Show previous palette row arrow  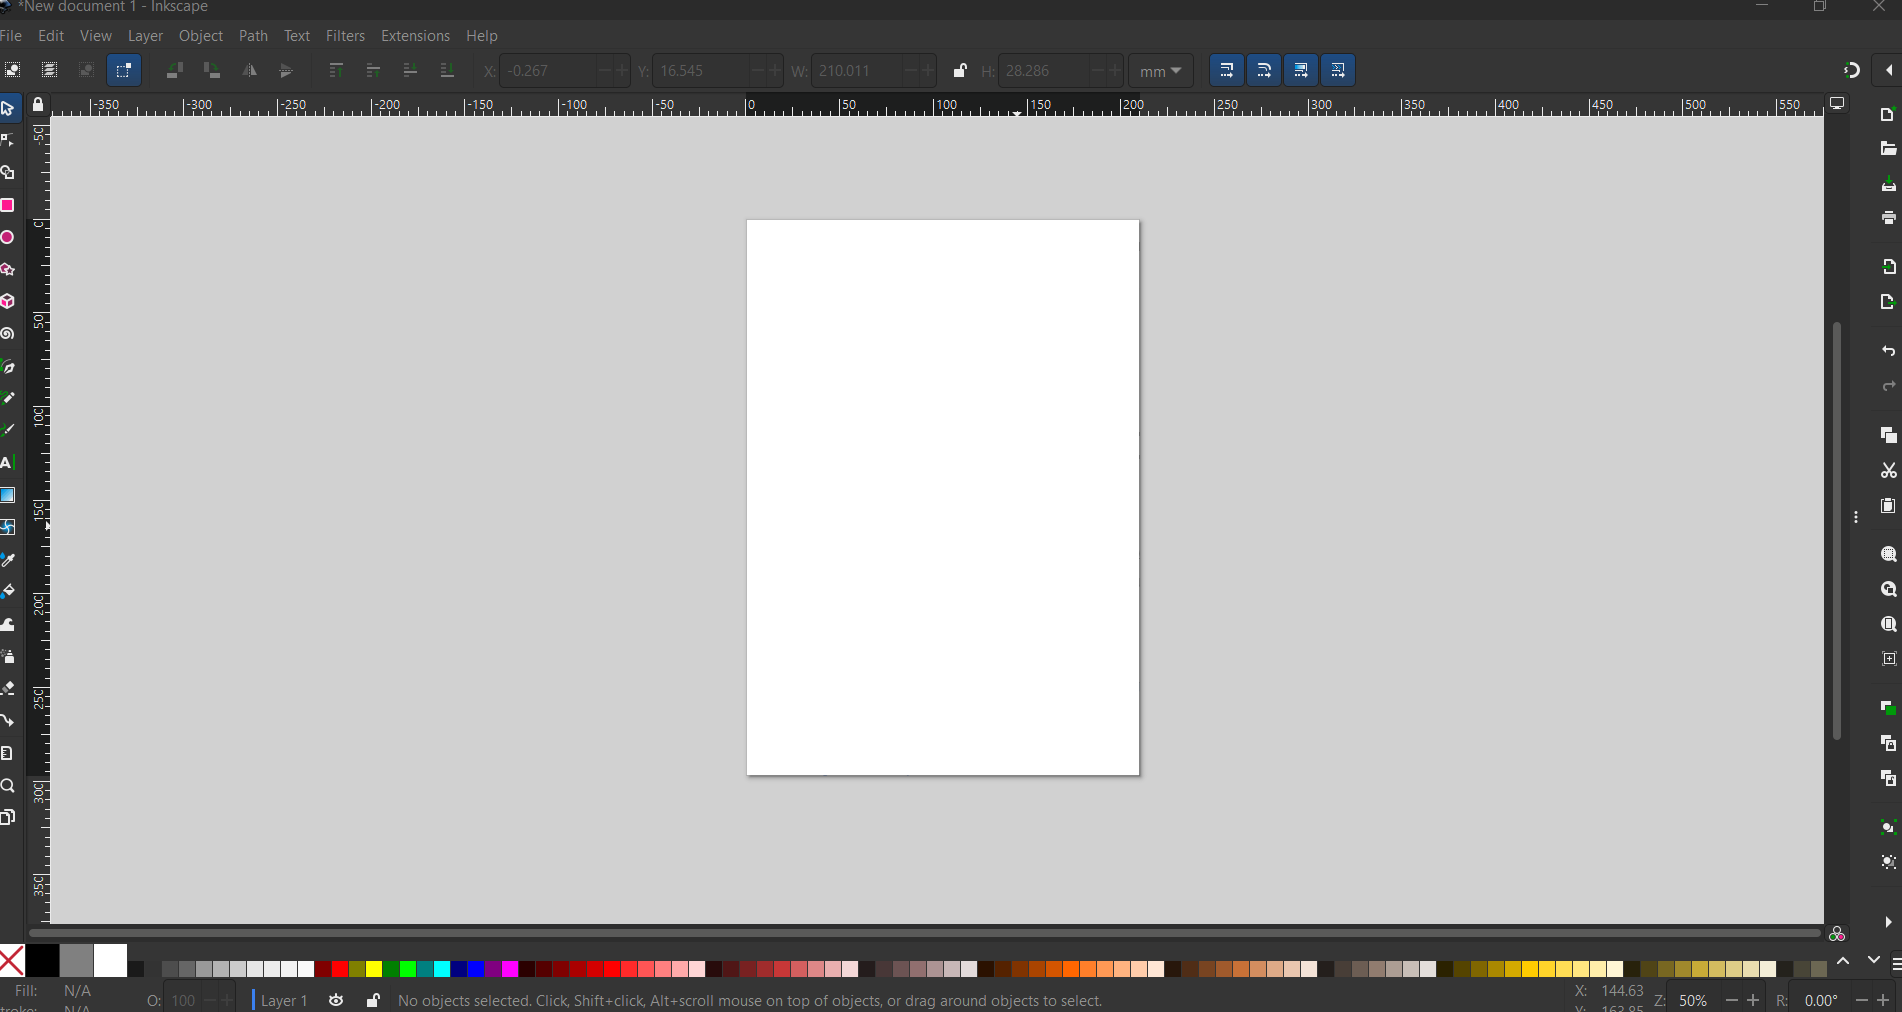pyautogui.click(x=1843, y=960)
